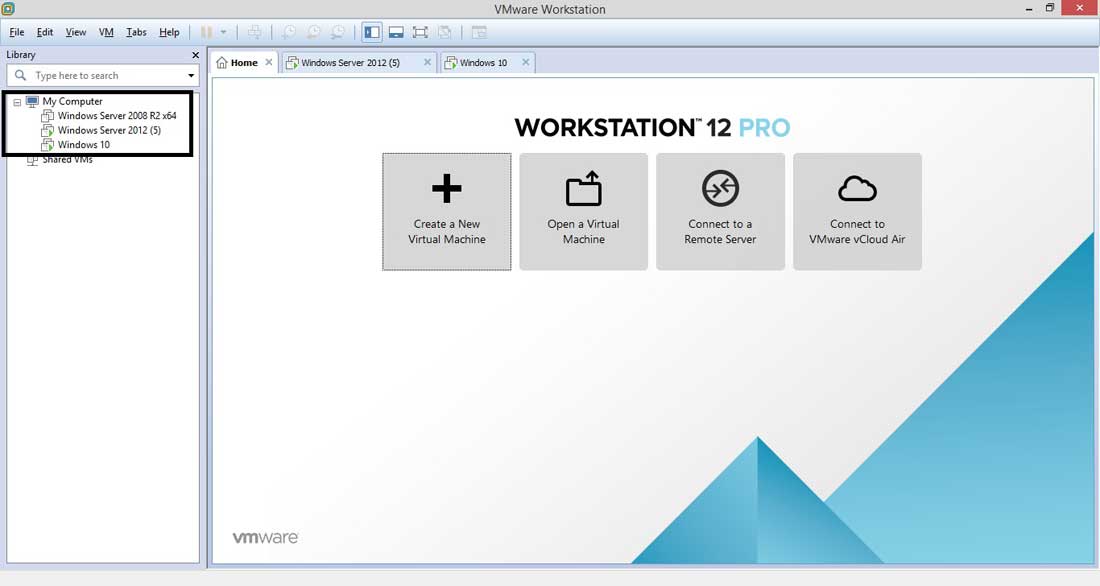Restore down the VMware Workstation window
This screenshot has height=586, width=1100.
click(x=1049, y=8)
